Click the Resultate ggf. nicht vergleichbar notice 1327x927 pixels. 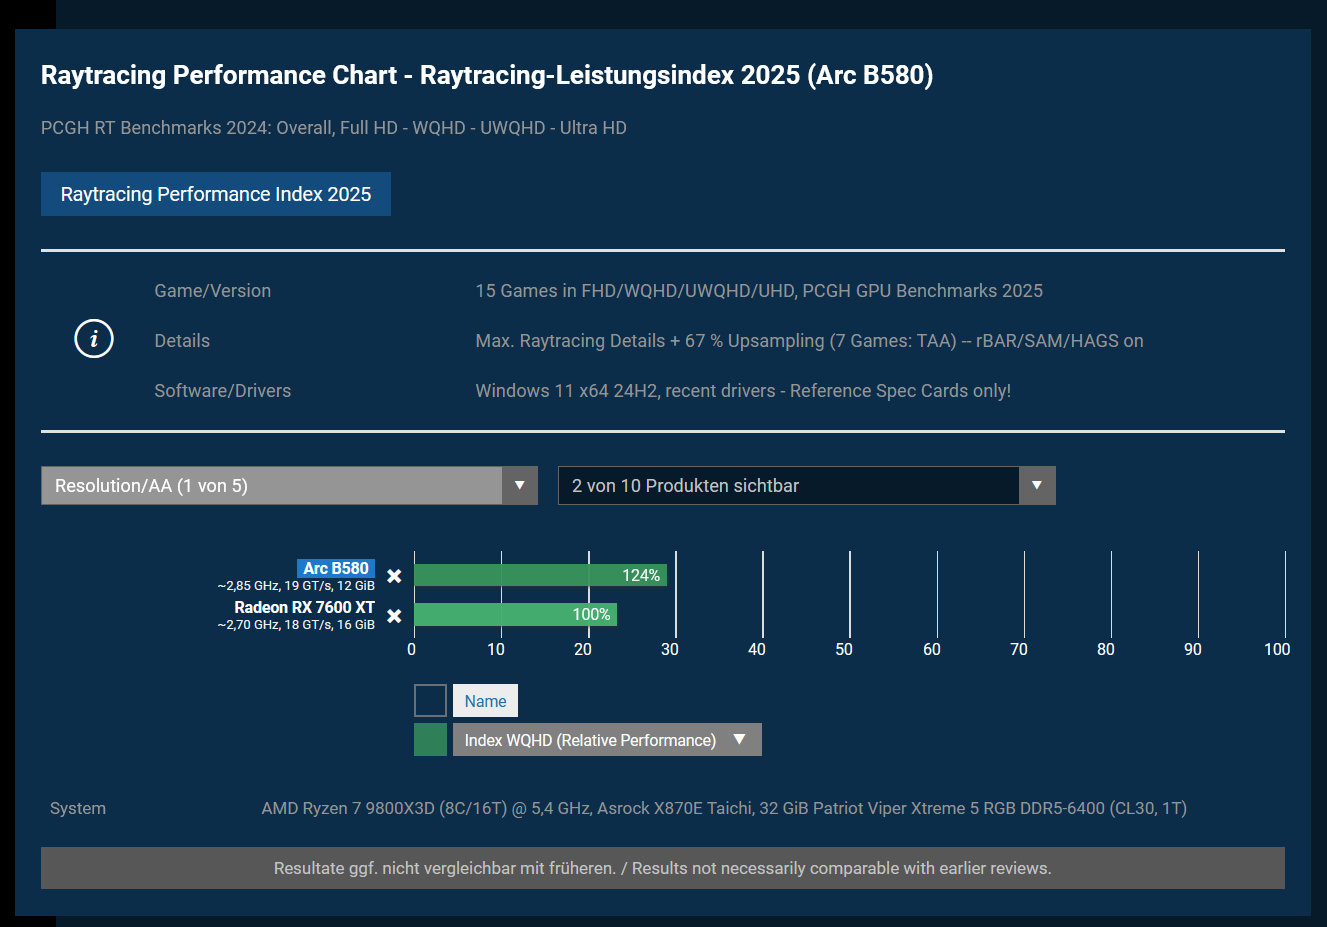pos(663,868)
